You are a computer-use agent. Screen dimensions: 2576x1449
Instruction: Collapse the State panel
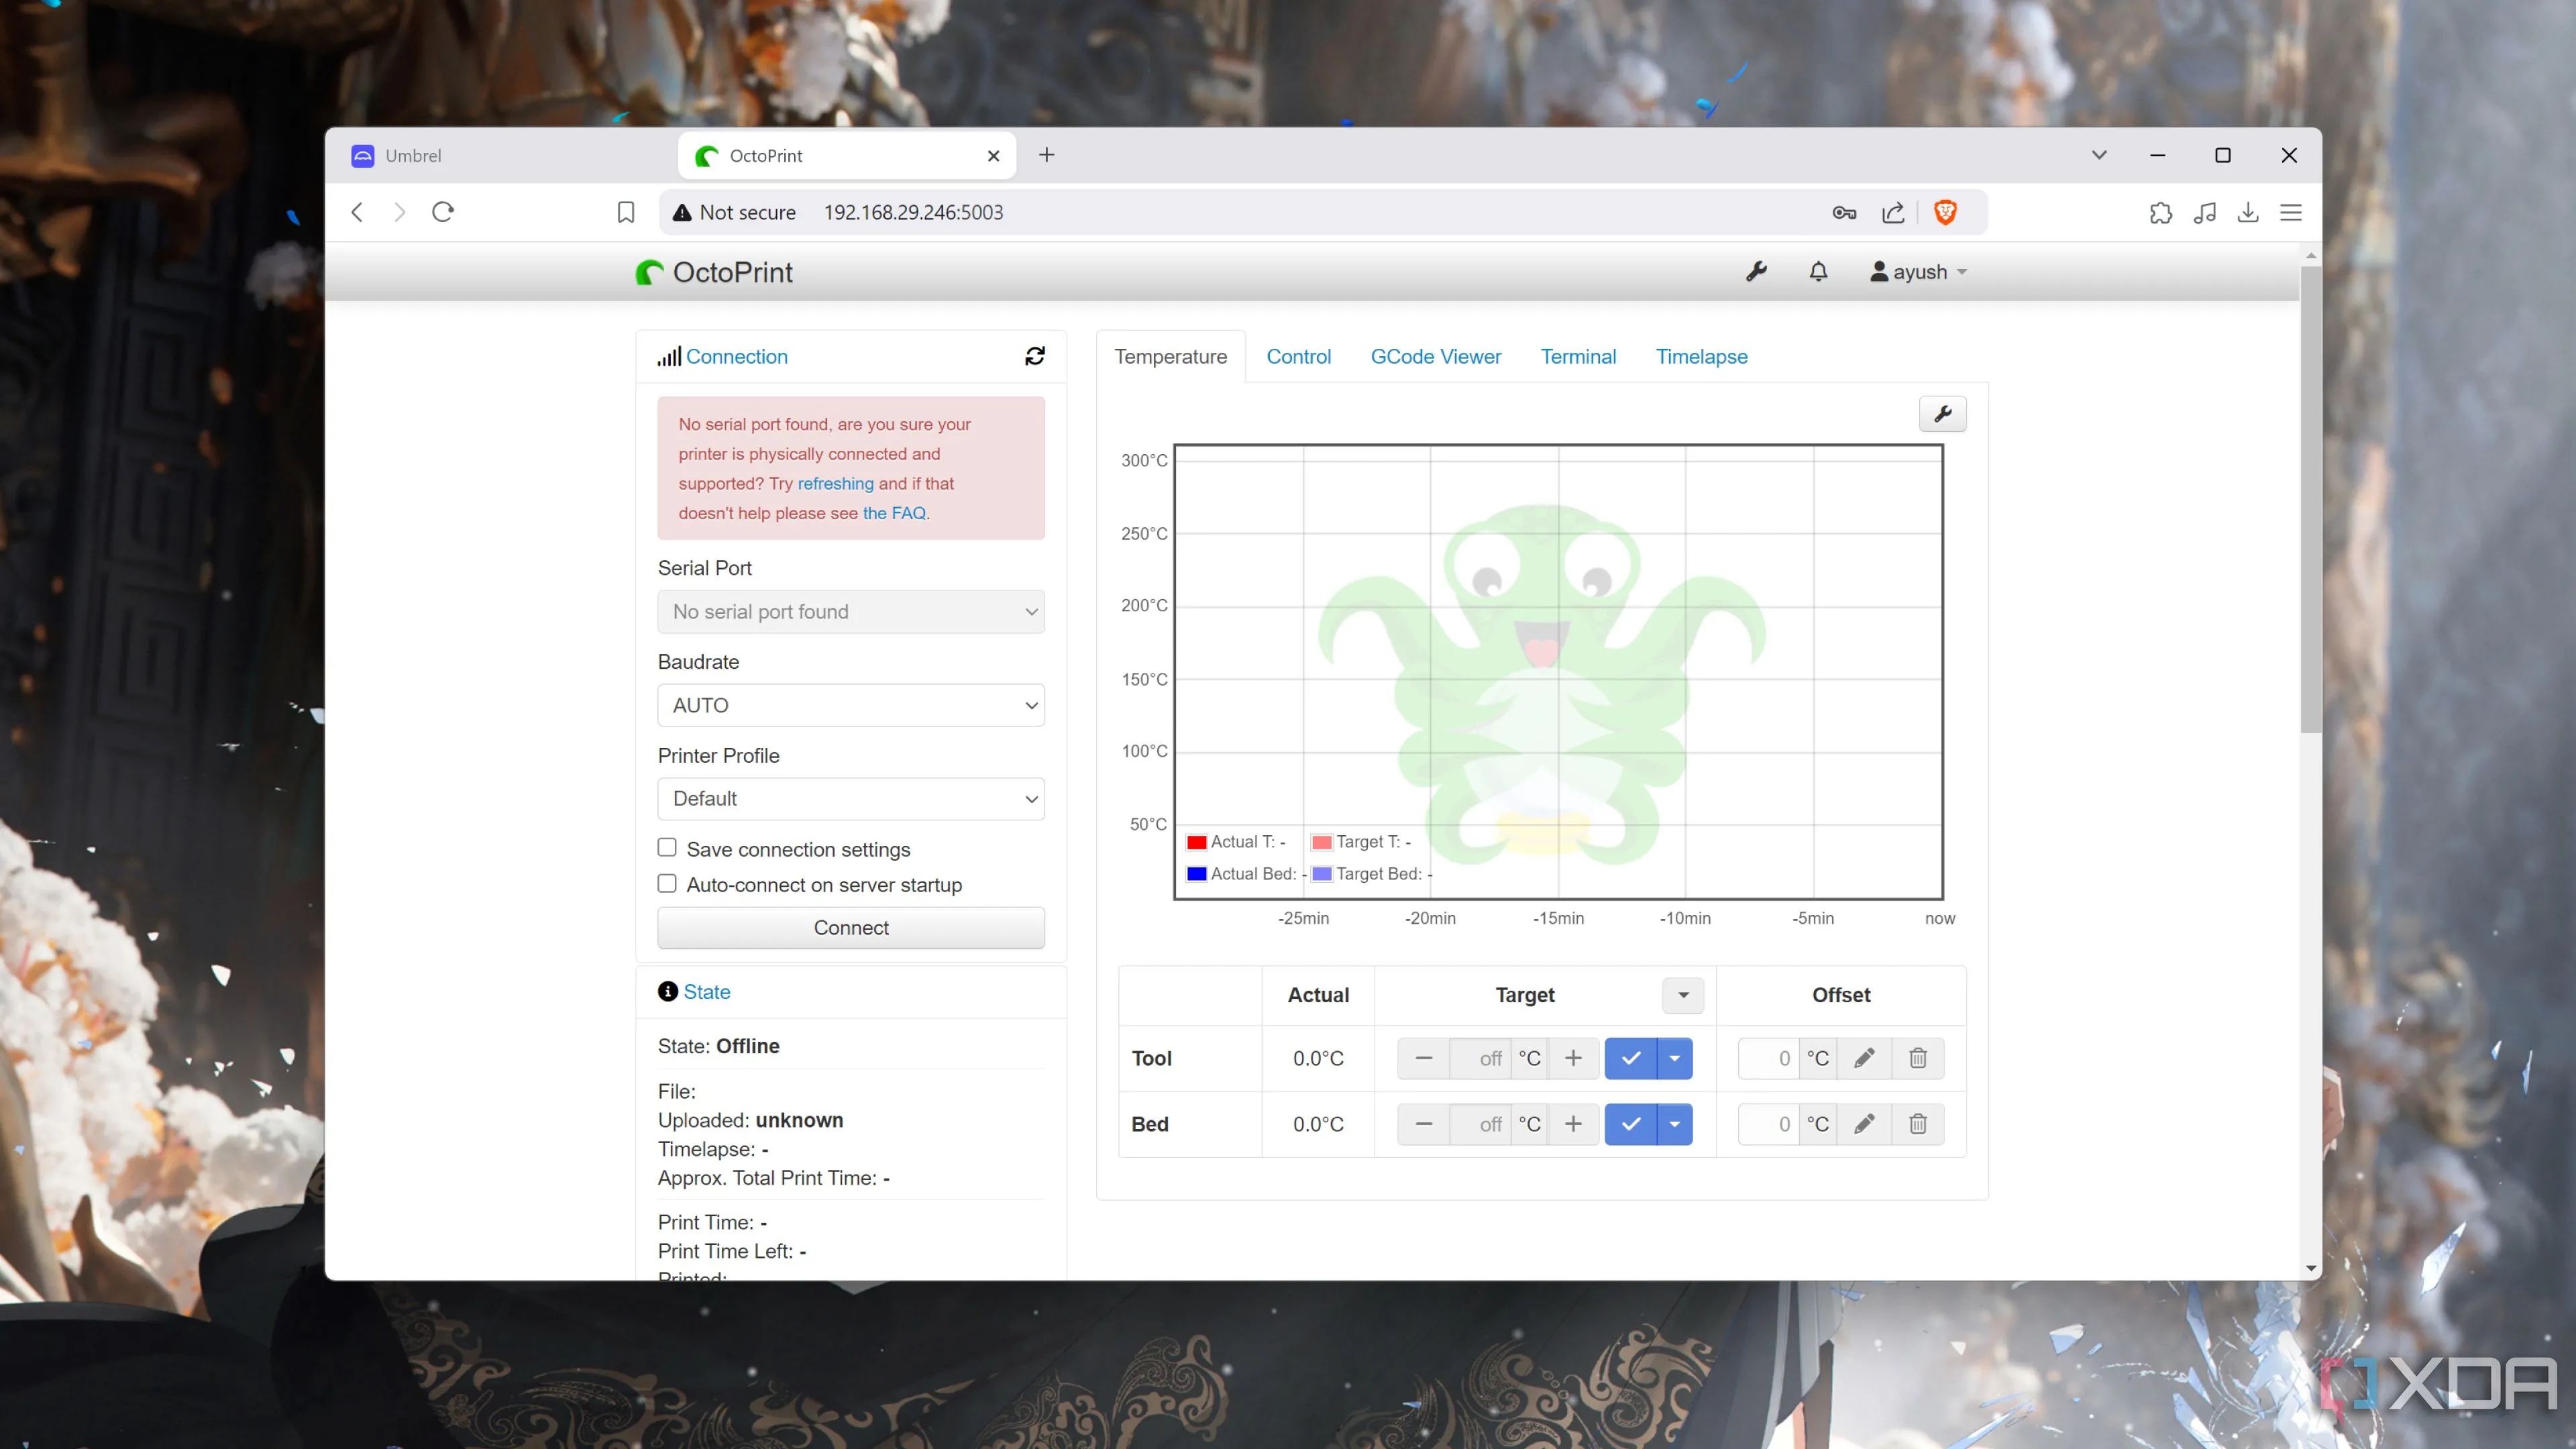click(x=707, y=992)
